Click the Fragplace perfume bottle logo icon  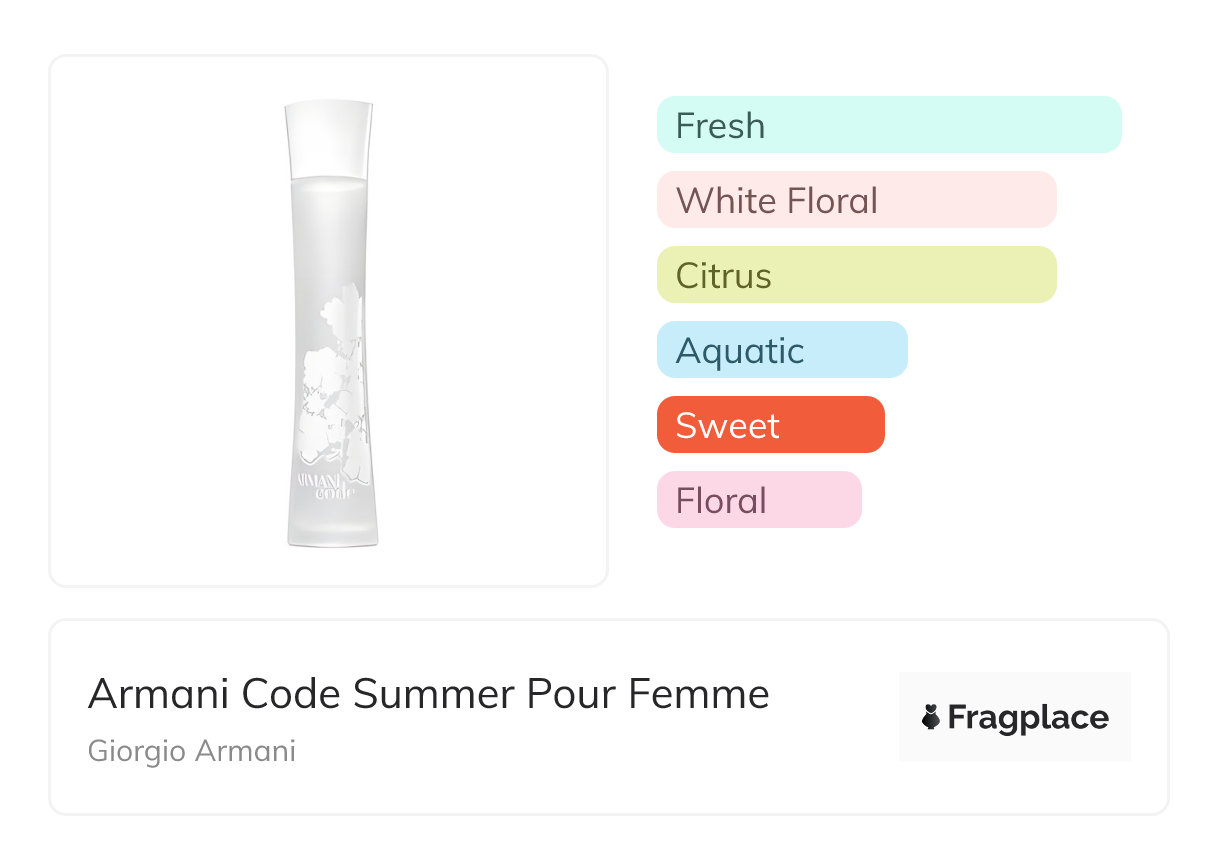pyautogui.click(x=931, y=717)
